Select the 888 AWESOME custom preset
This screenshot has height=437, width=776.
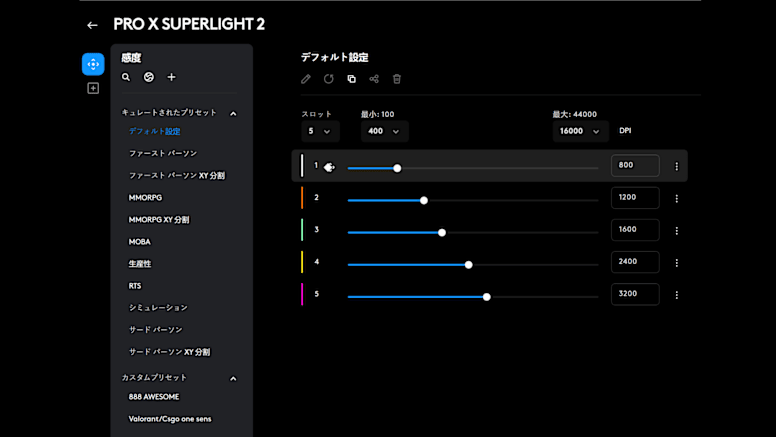[153, 397]
